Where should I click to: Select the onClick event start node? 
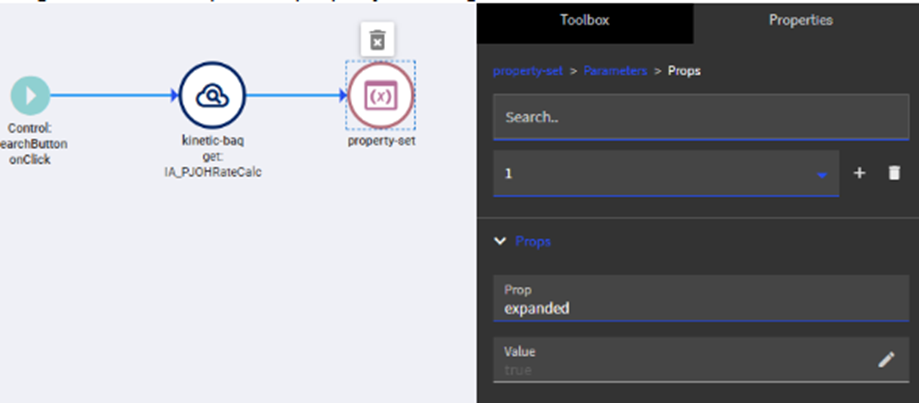(30, 96)
